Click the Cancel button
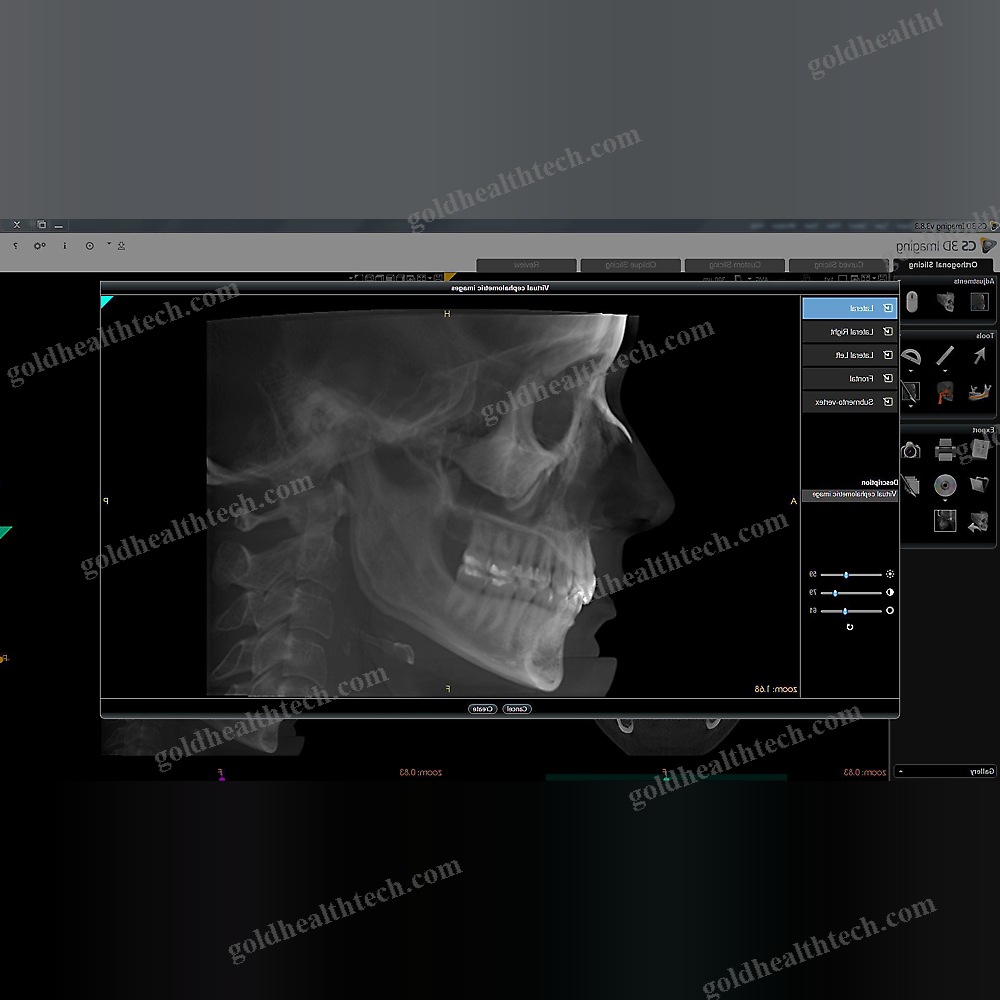The height and width of the screenshot is (1000, 1000). click(x=517, y=709)
